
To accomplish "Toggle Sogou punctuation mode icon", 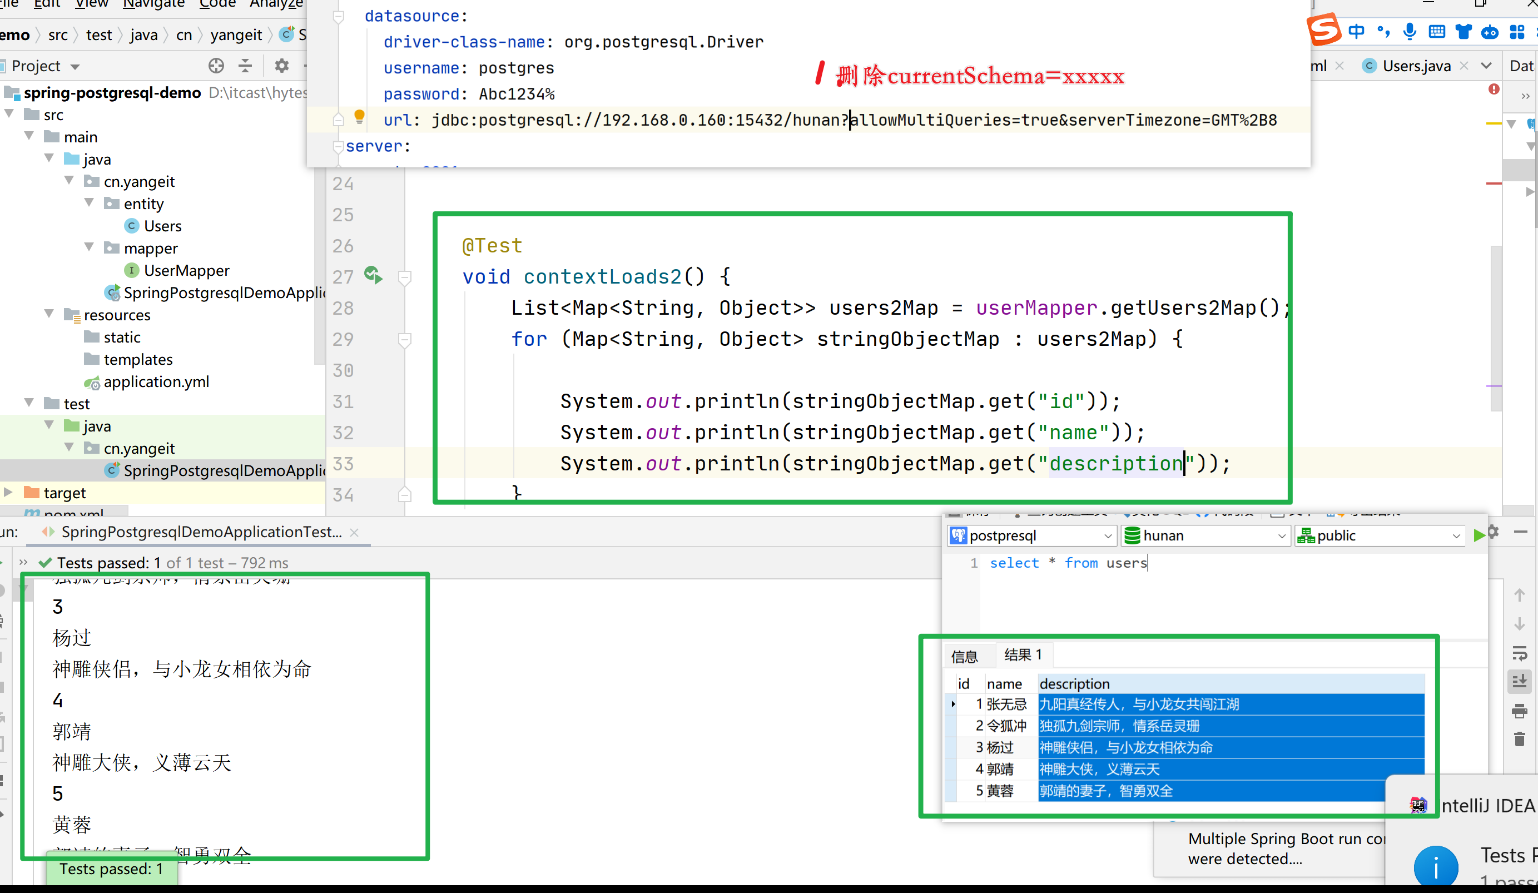I will [x=1384, y=32].
